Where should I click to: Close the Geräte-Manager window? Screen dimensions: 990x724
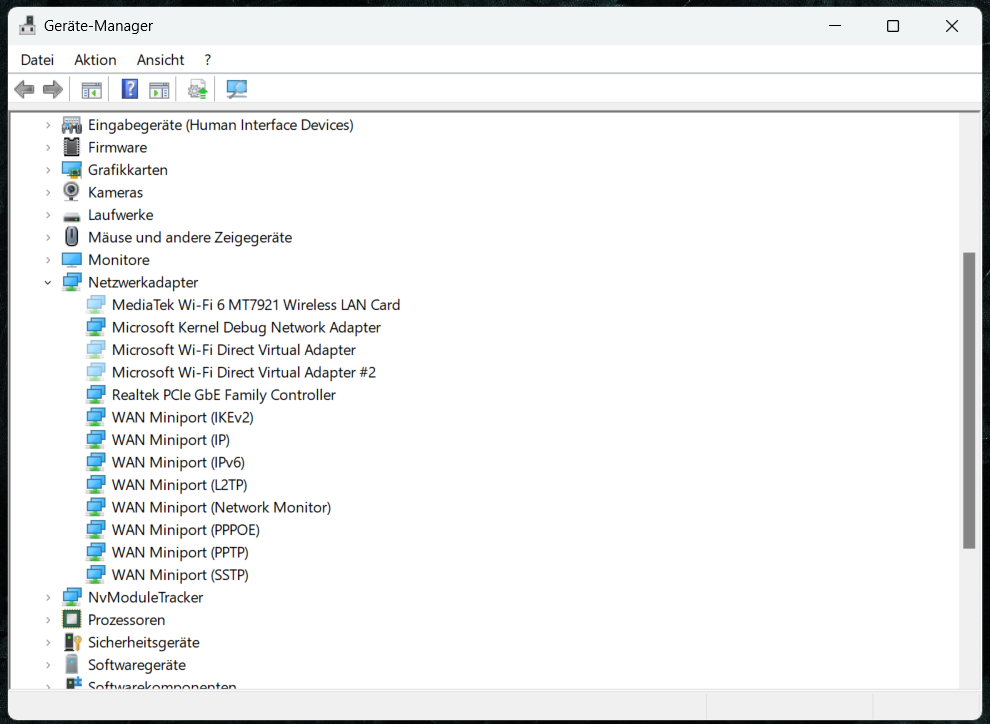point(951,26)
